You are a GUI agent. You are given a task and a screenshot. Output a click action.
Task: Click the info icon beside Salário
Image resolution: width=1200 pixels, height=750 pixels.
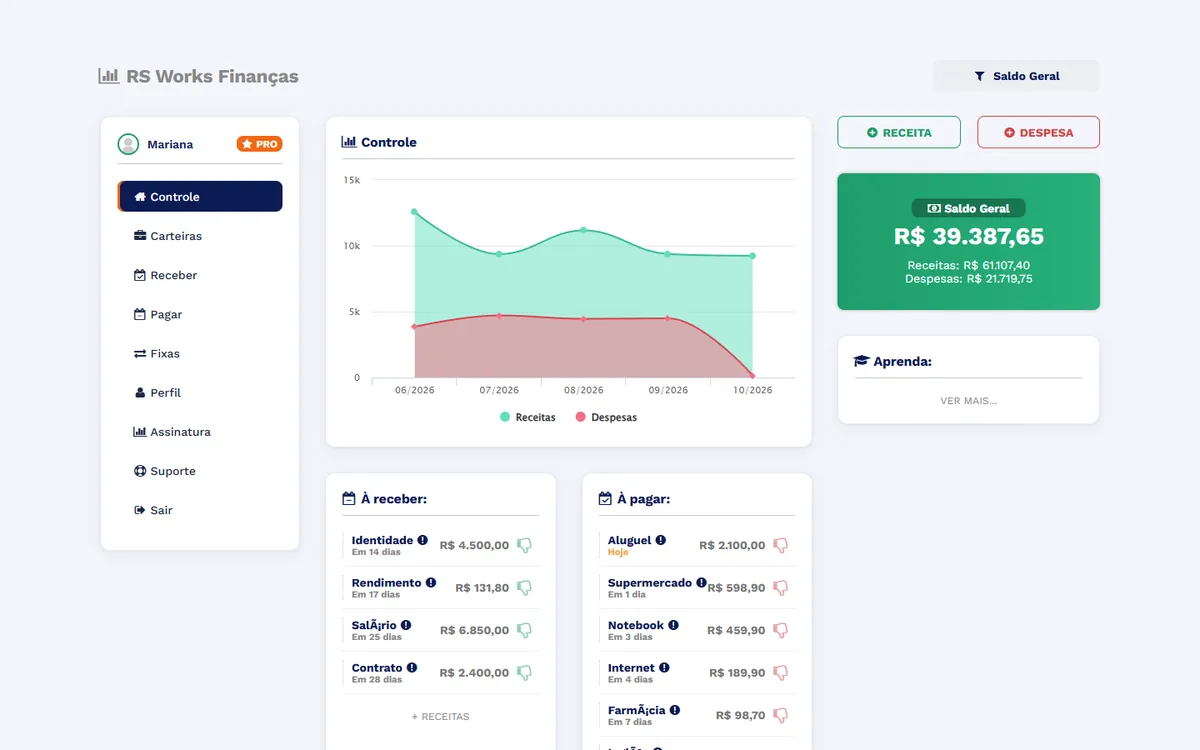coord(406,625)
